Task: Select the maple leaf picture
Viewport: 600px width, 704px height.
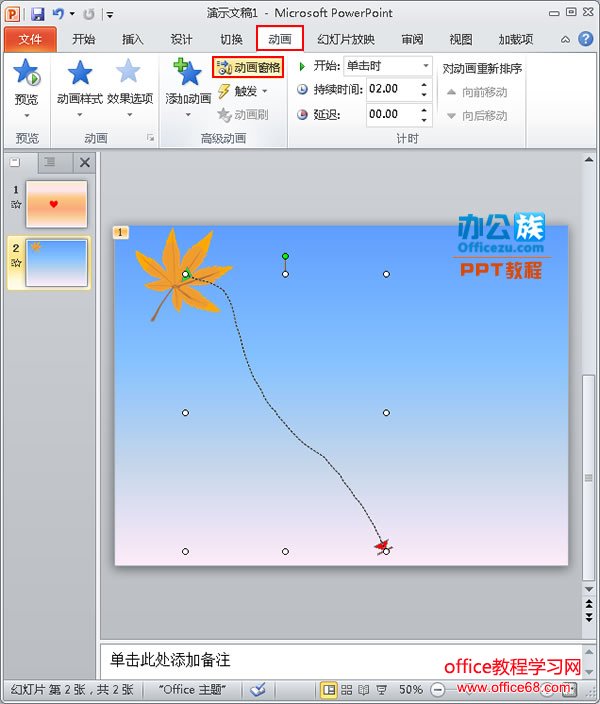Action: point(183,274)
